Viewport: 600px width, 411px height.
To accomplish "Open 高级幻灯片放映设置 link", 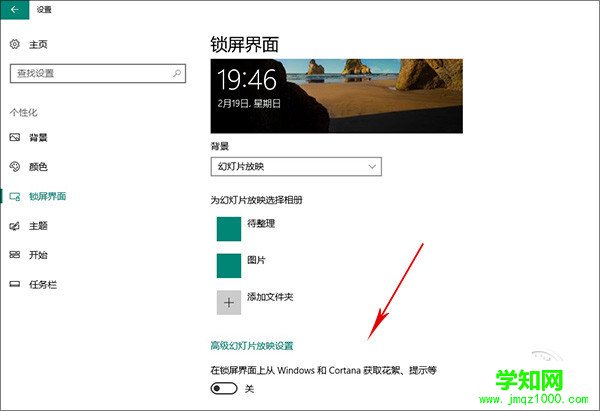I will point(252,346).
